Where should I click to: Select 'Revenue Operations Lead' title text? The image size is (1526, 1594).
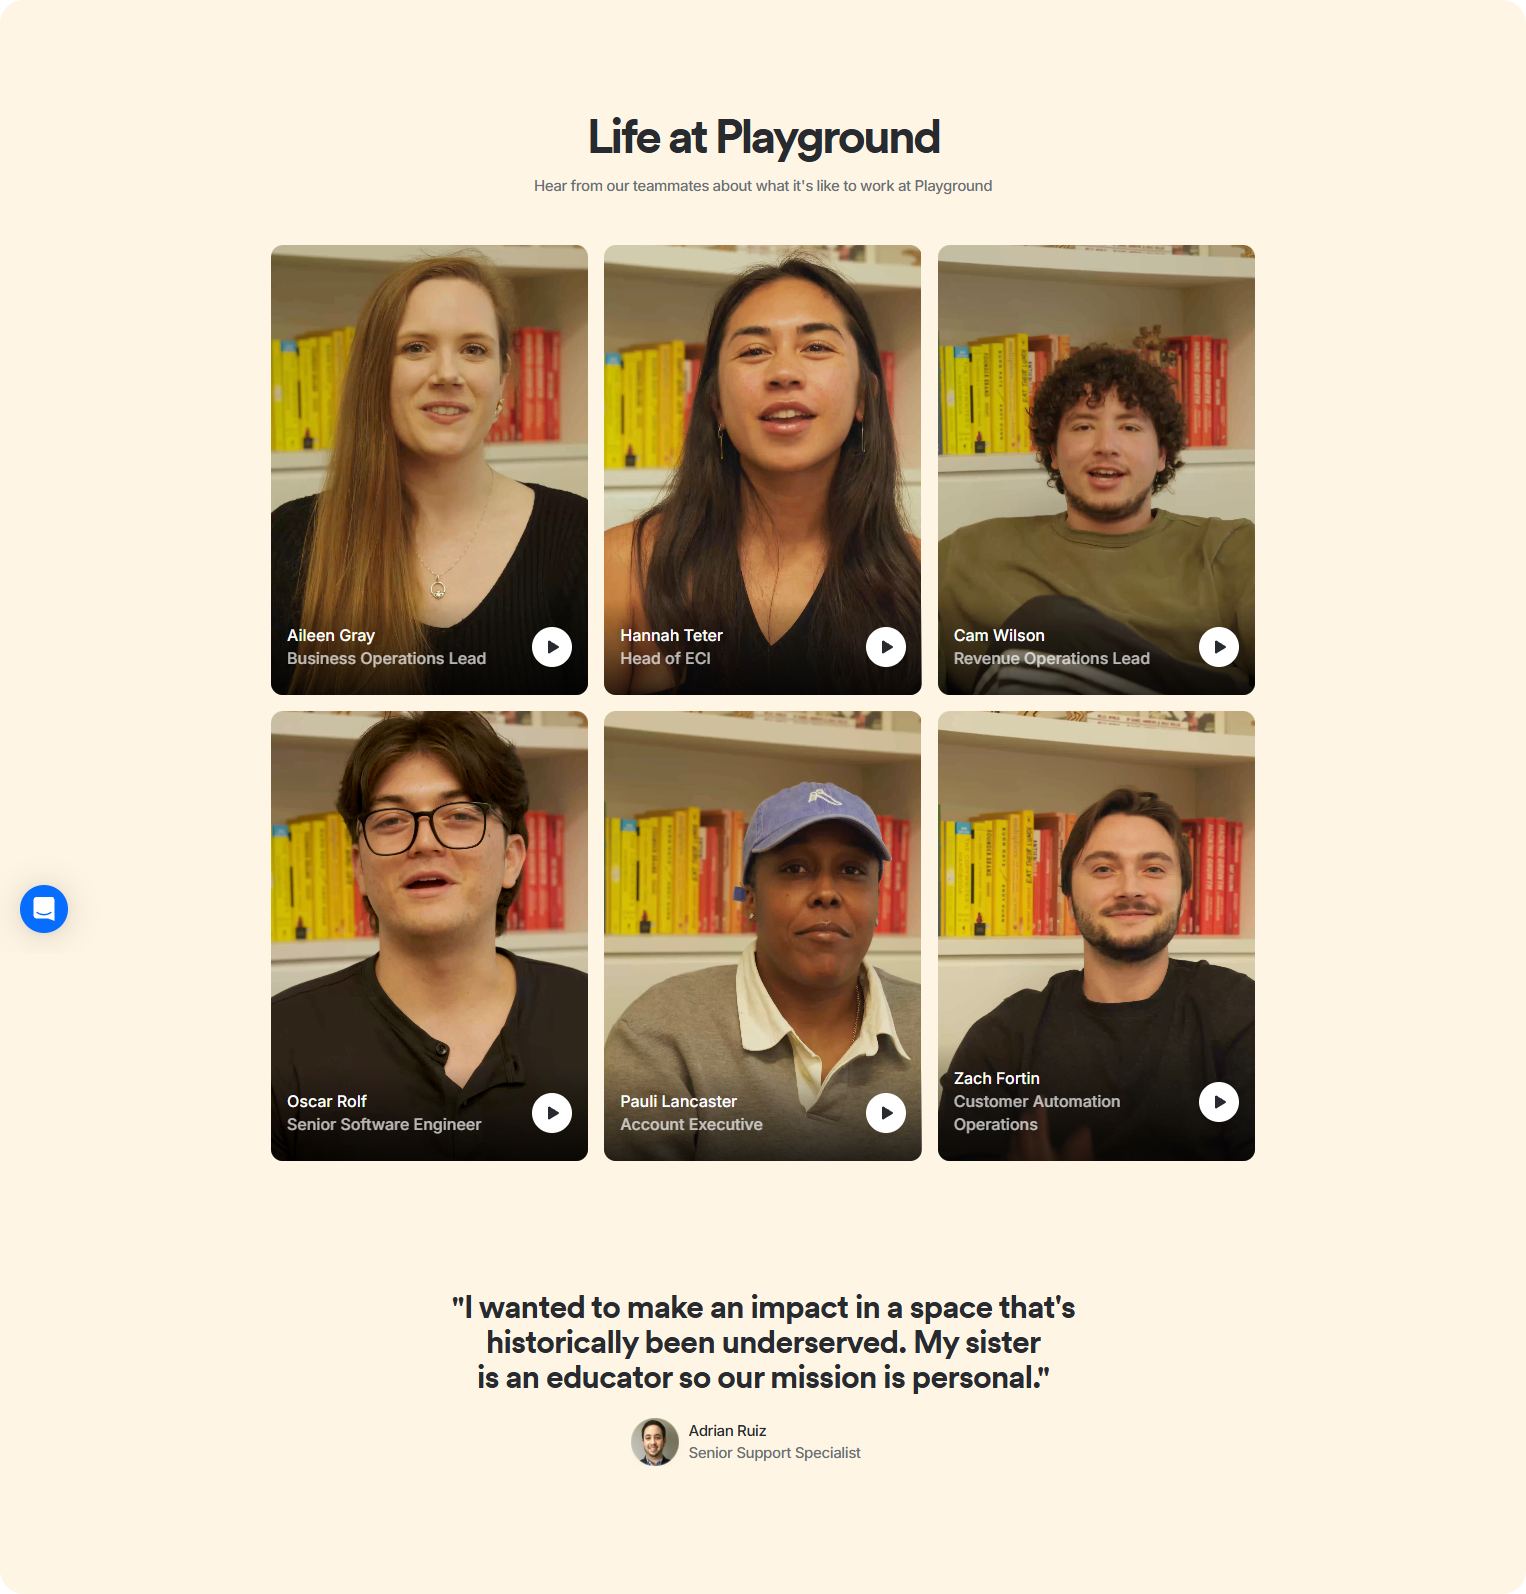(1051, 658)
